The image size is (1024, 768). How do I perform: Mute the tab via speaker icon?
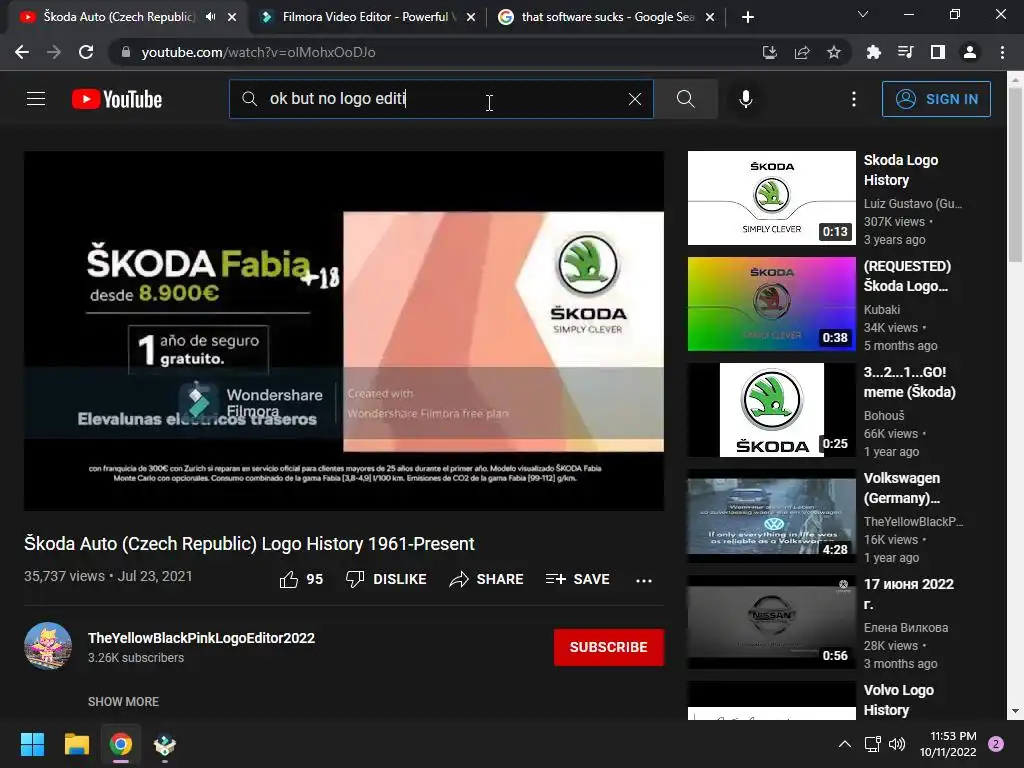pyautogui.click(x=210, y=17)
